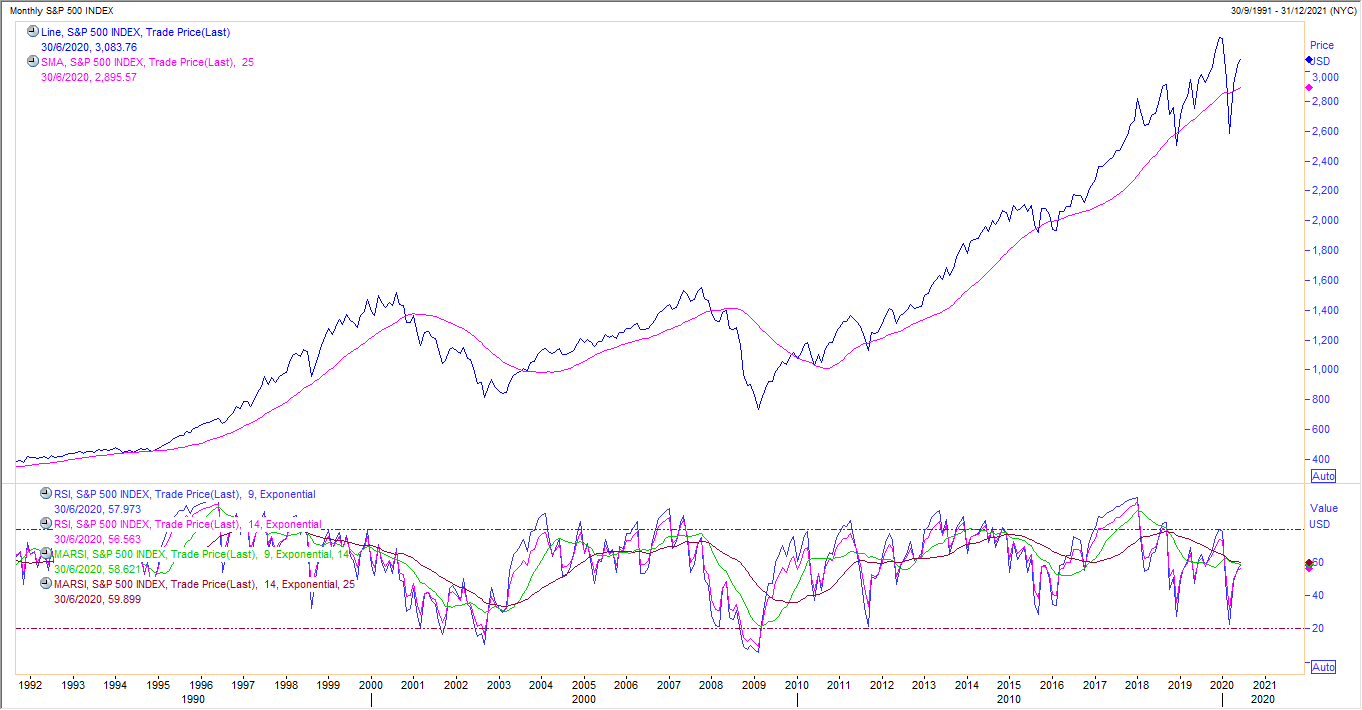Click the 3,000 label on the price axis
The height and width of the screenshot is (710, 1362).
pos(1325,77)
